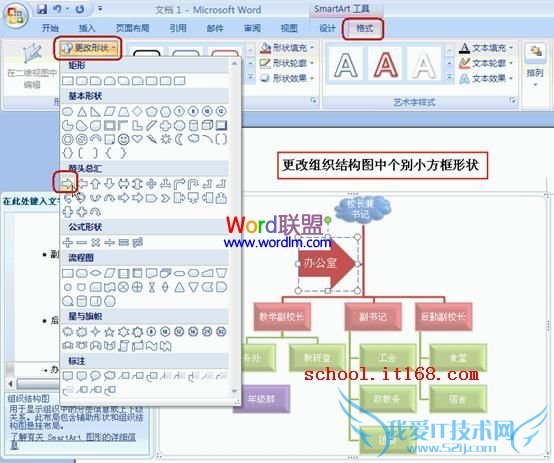Choose the minus equation shape
This screenshot has width=554, height=463.
(x=82, y=242)
